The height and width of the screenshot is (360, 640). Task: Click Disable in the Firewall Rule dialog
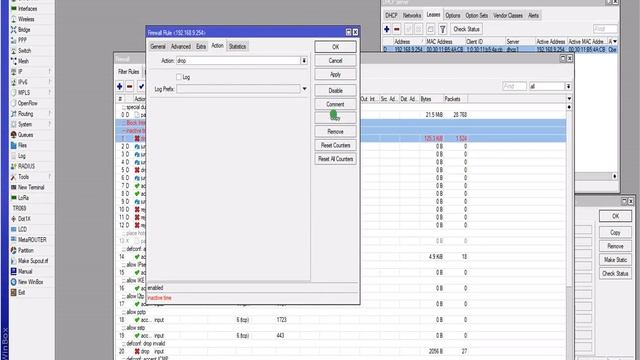(x=335, y=91)
